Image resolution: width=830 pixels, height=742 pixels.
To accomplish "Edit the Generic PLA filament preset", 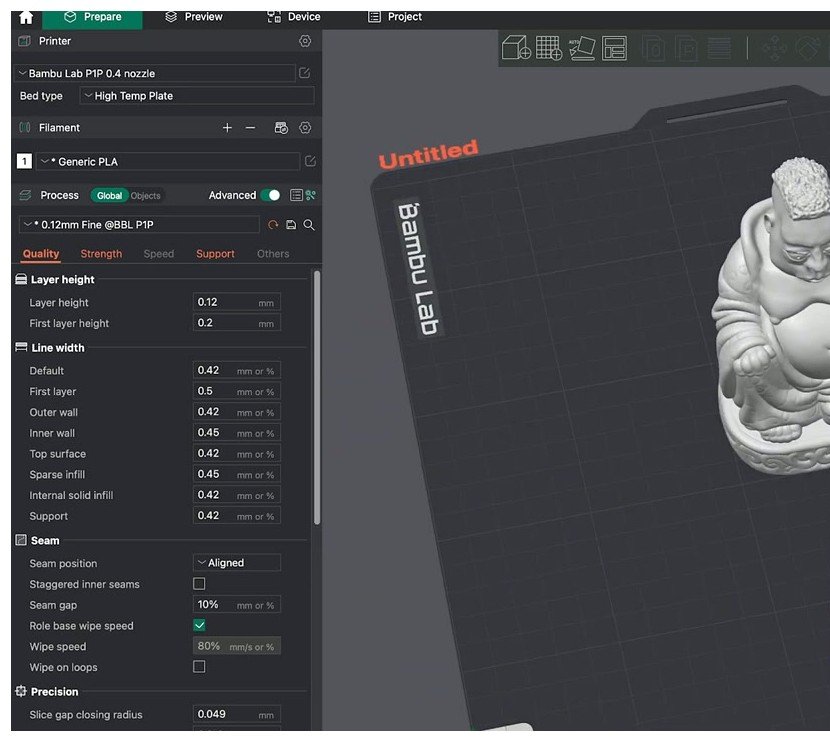I will click(310, 161).
